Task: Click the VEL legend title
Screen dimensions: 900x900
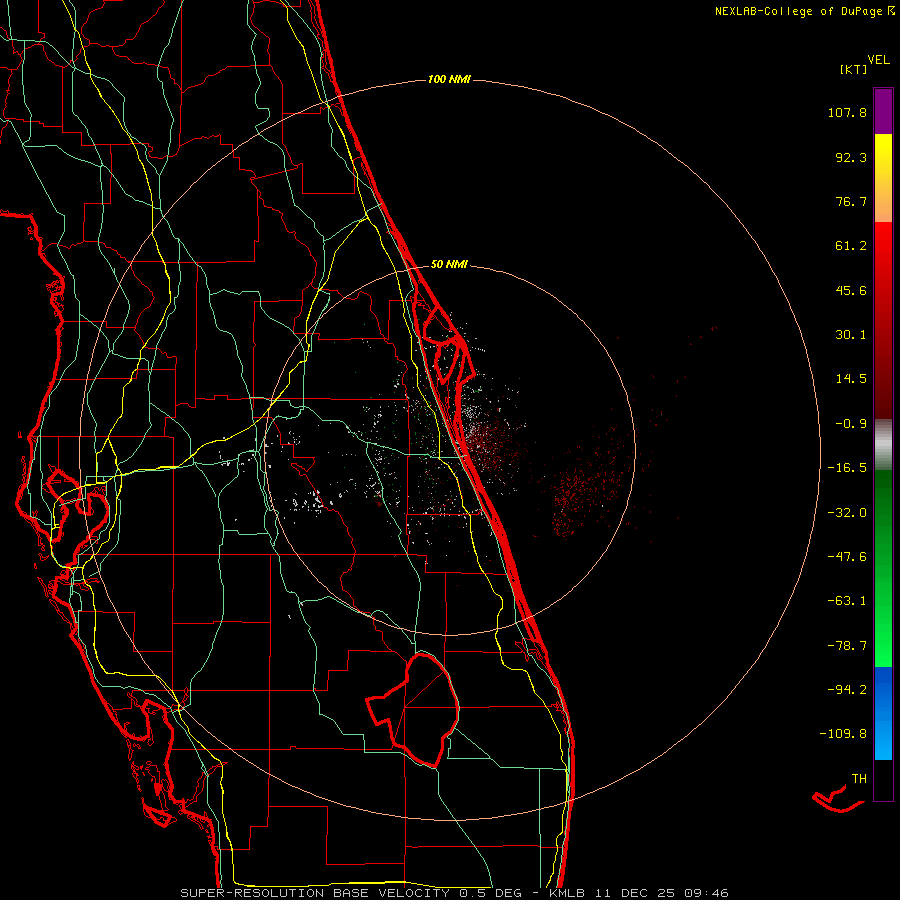Action: point(878,60)
